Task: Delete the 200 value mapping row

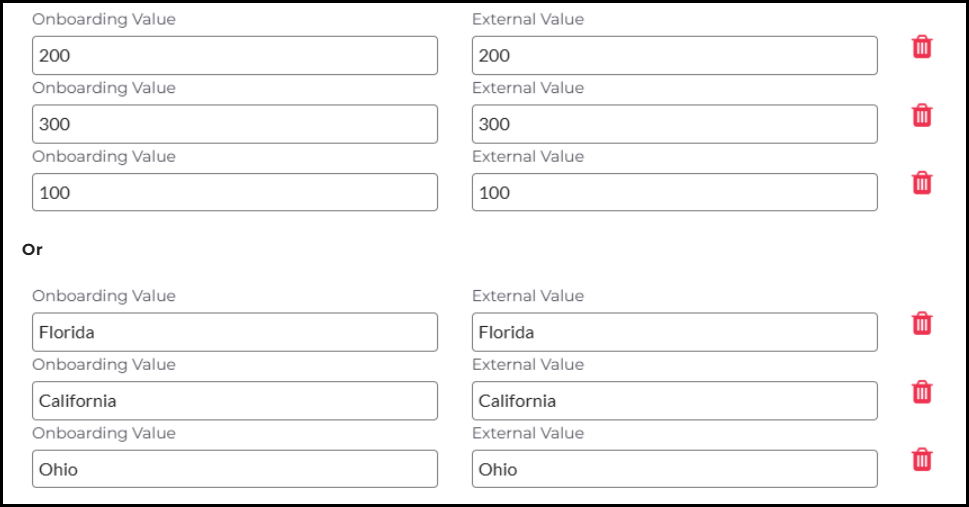Action: [922, 47]
